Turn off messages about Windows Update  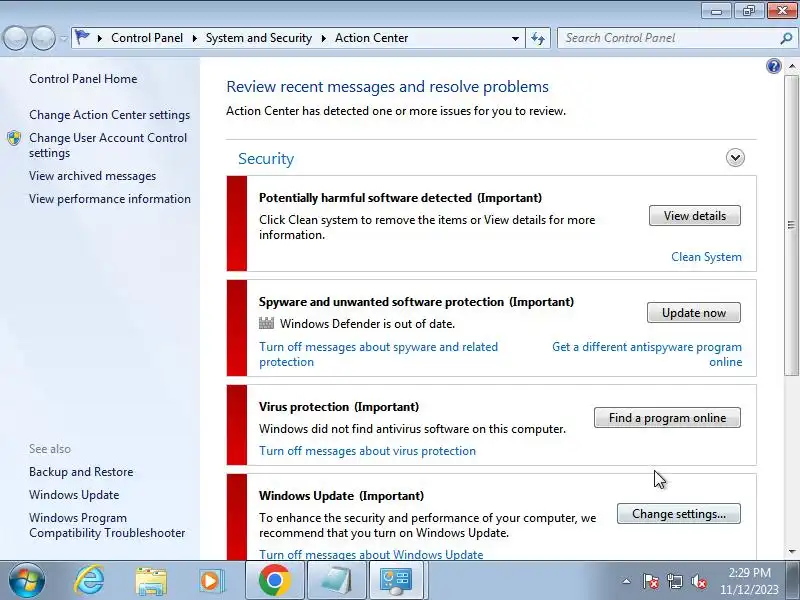(x=371, y=555)
